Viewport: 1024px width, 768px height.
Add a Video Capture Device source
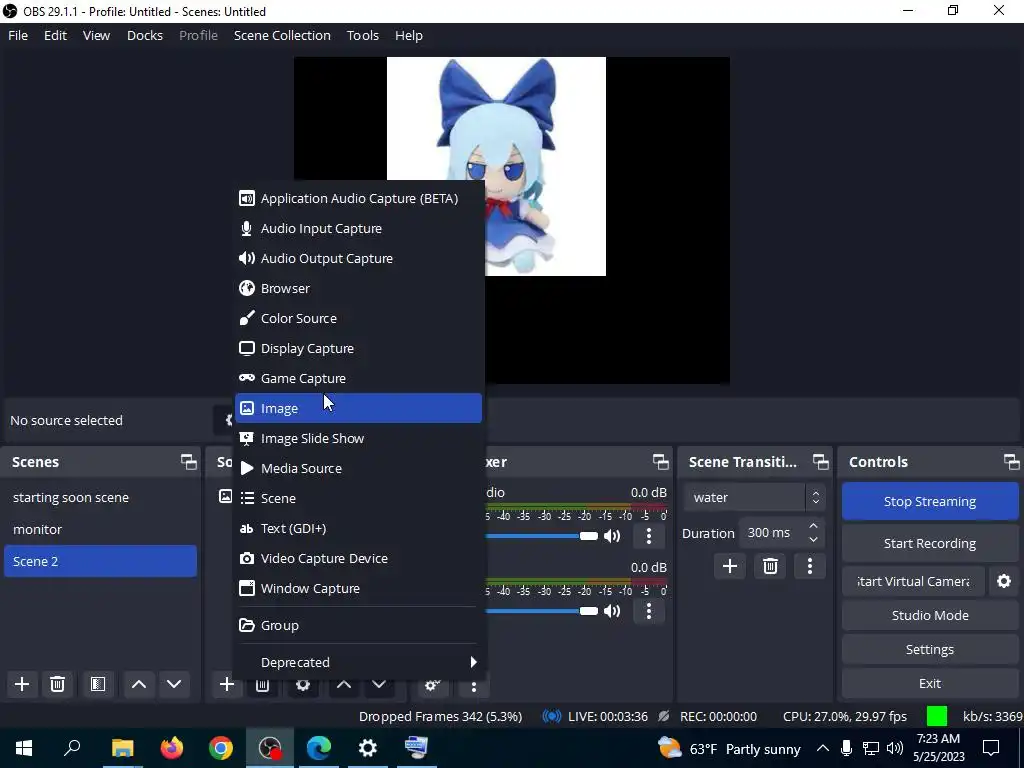[358, 558]
